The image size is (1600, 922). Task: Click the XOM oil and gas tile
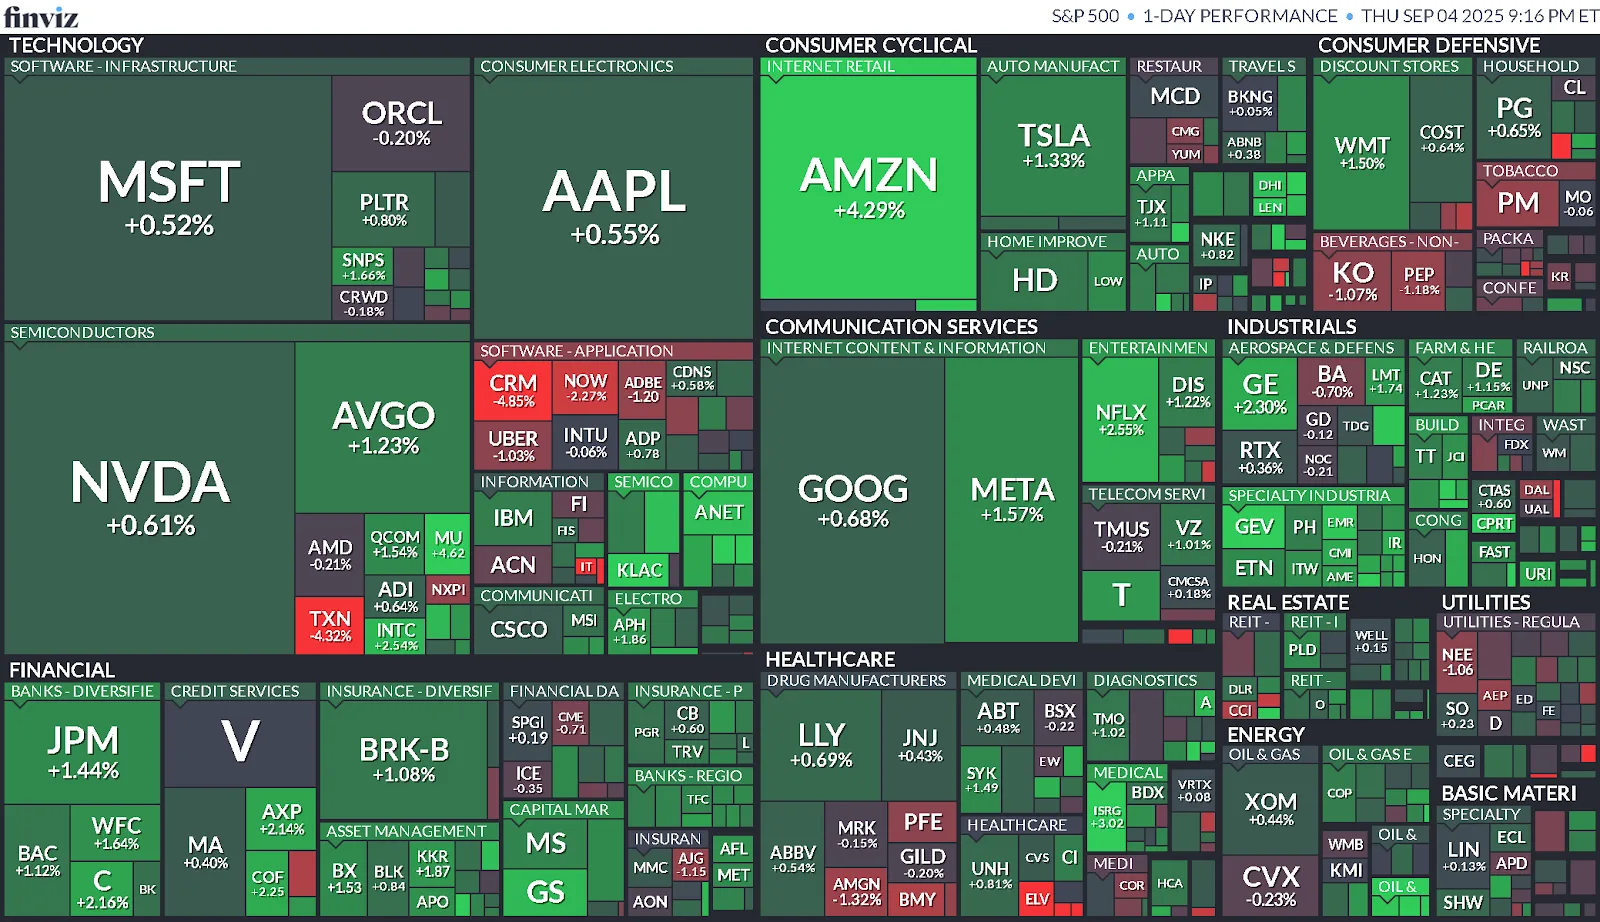point(1270,808)
